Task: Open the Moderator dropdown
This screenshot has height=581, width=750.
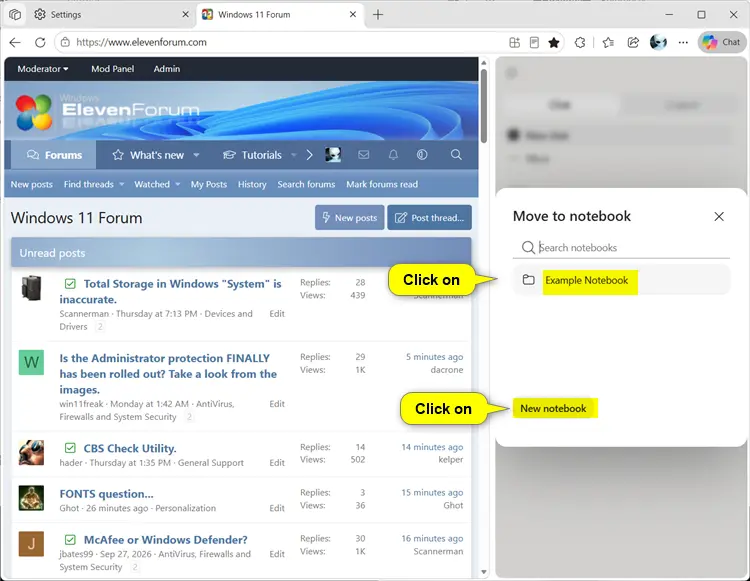Action: pos(43,69)
